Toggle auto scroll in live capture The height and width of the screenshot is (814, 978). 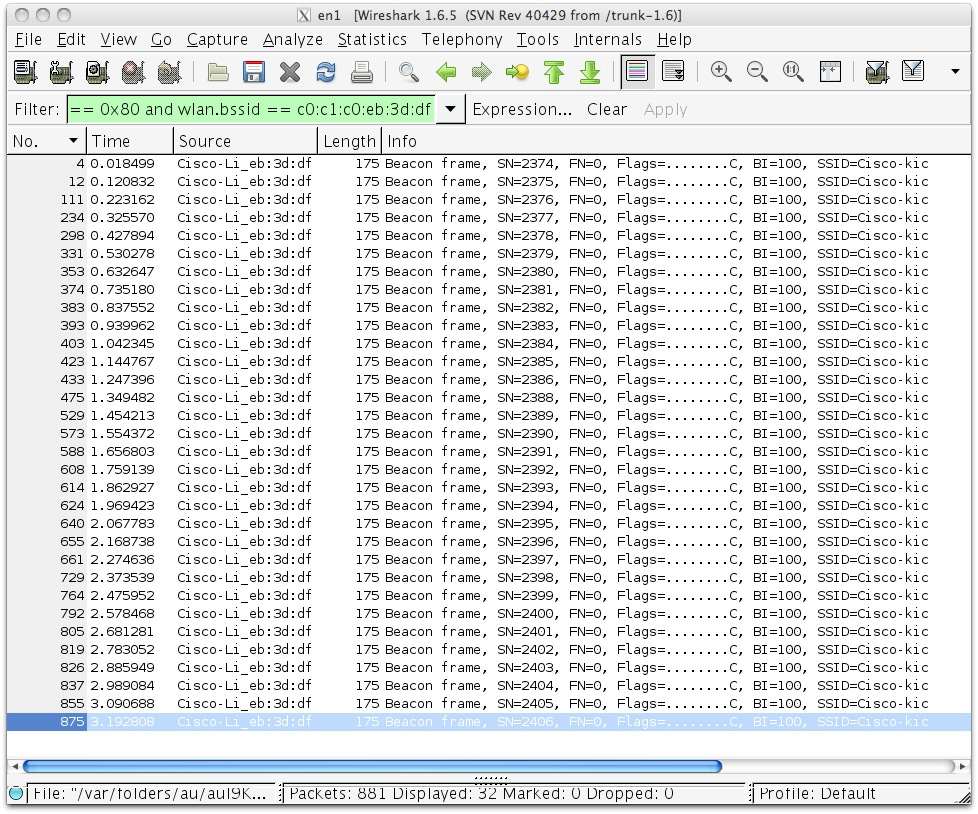pyautogui.click(x=674, y=71)
